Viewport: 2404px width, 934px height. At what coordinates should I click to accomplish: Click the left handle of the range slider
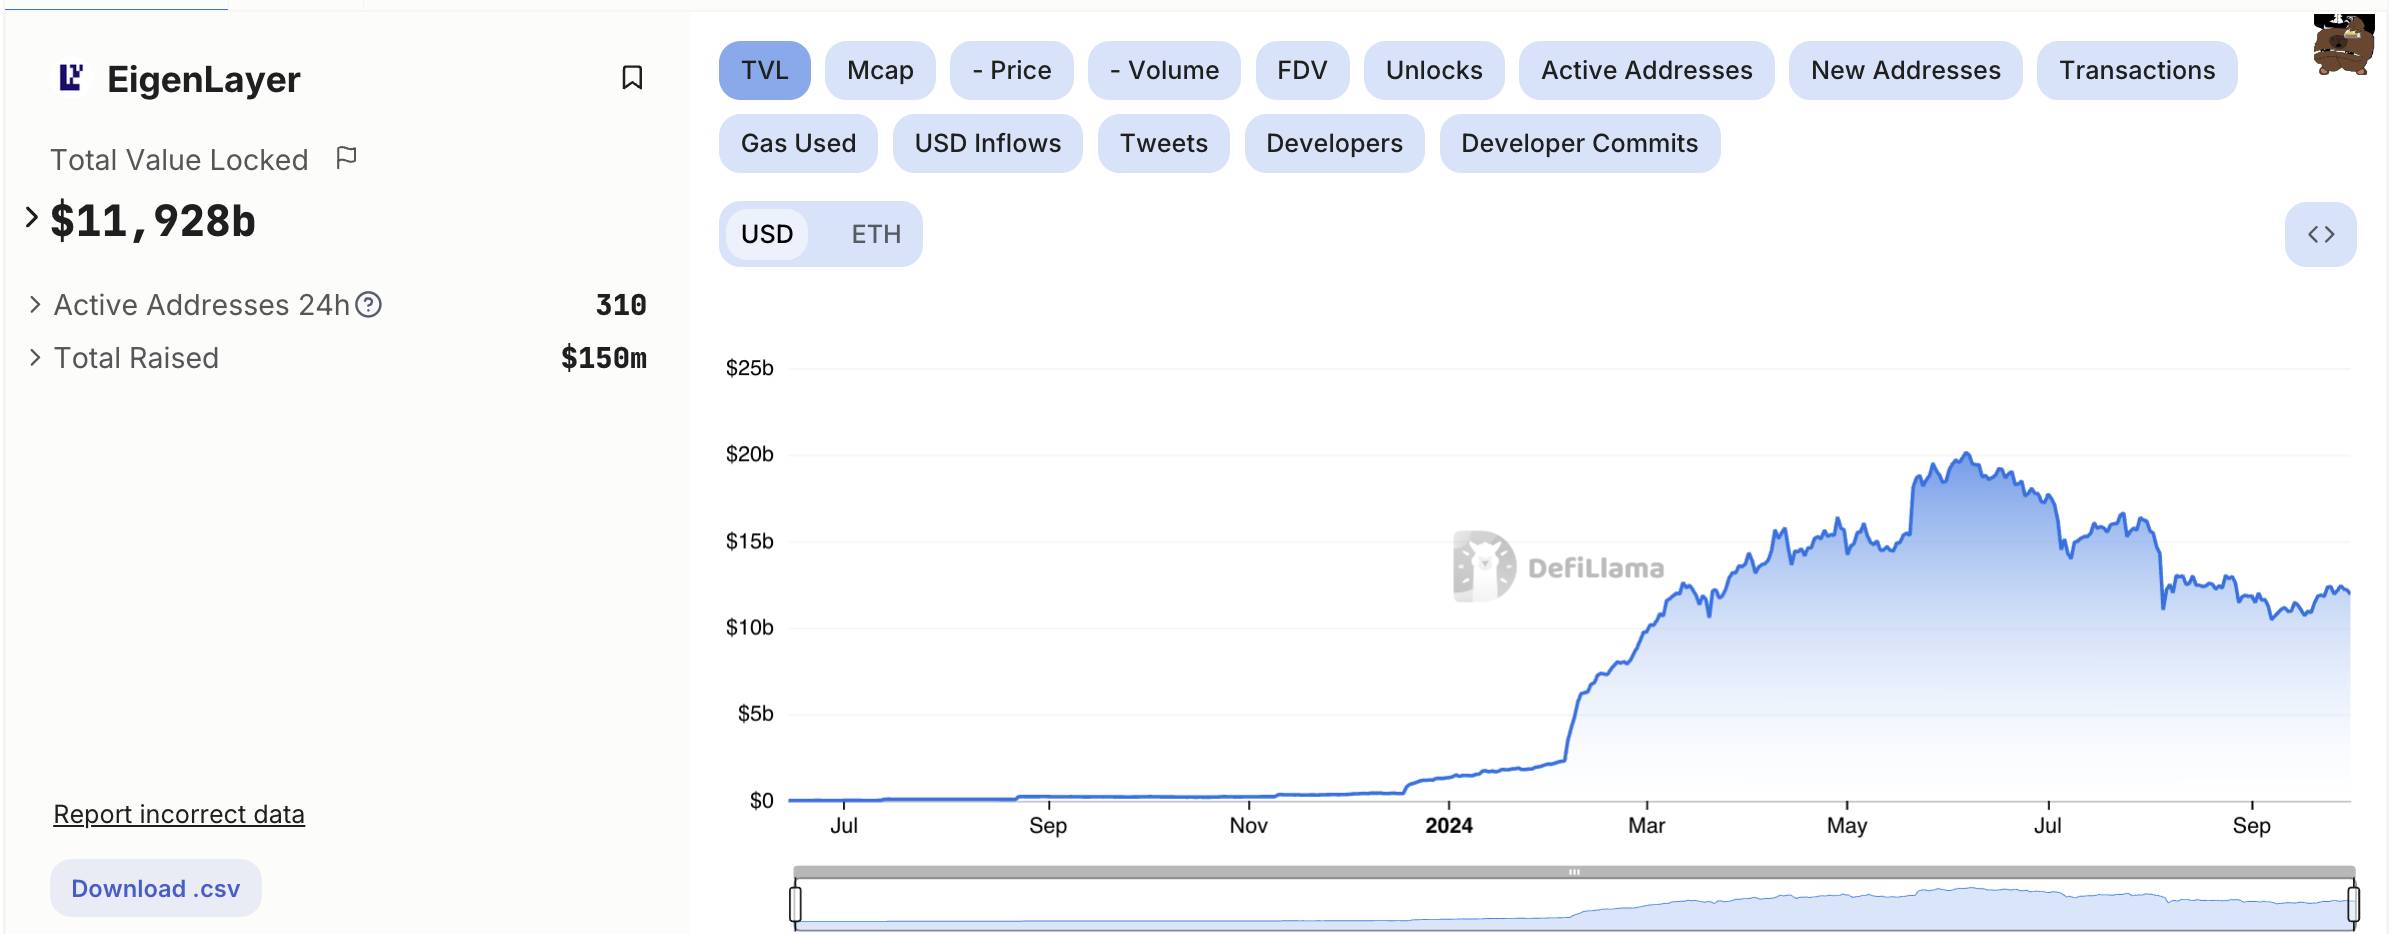(795, 903)
